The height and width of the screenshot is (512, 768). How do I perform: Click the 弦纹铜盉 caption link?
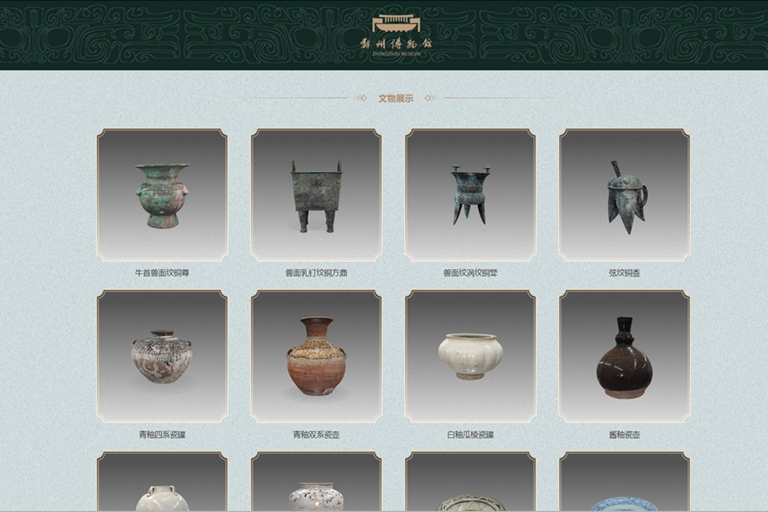click(624, 273)
